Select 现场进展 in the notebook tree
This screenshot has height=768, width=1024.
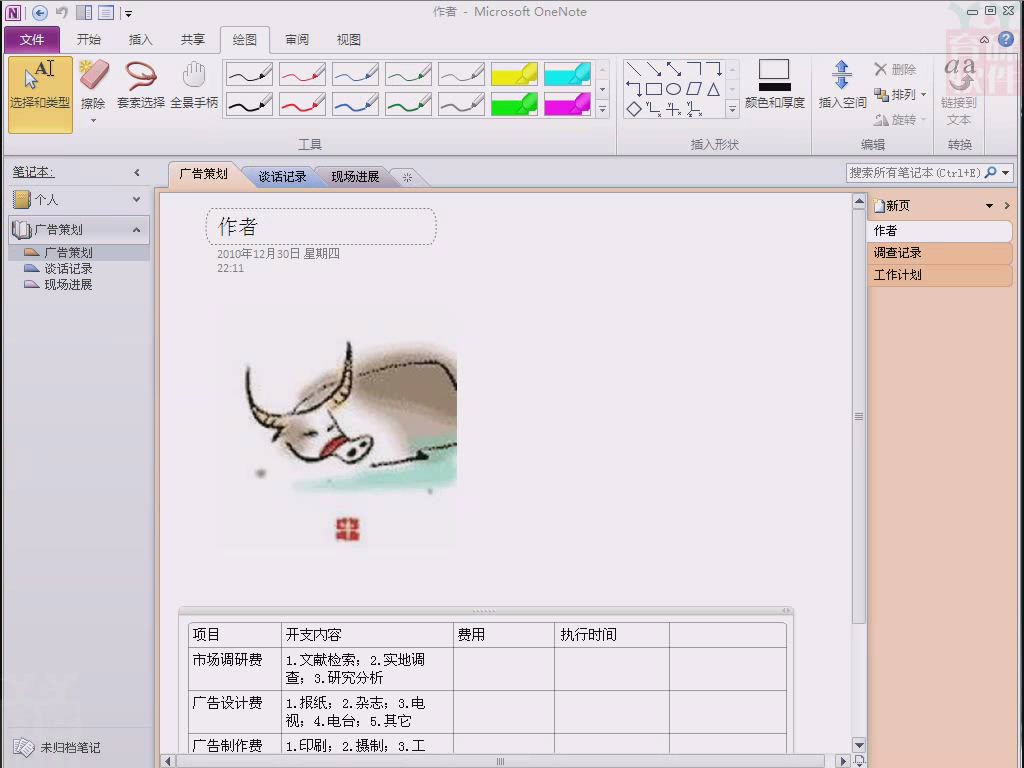(69, 285)
